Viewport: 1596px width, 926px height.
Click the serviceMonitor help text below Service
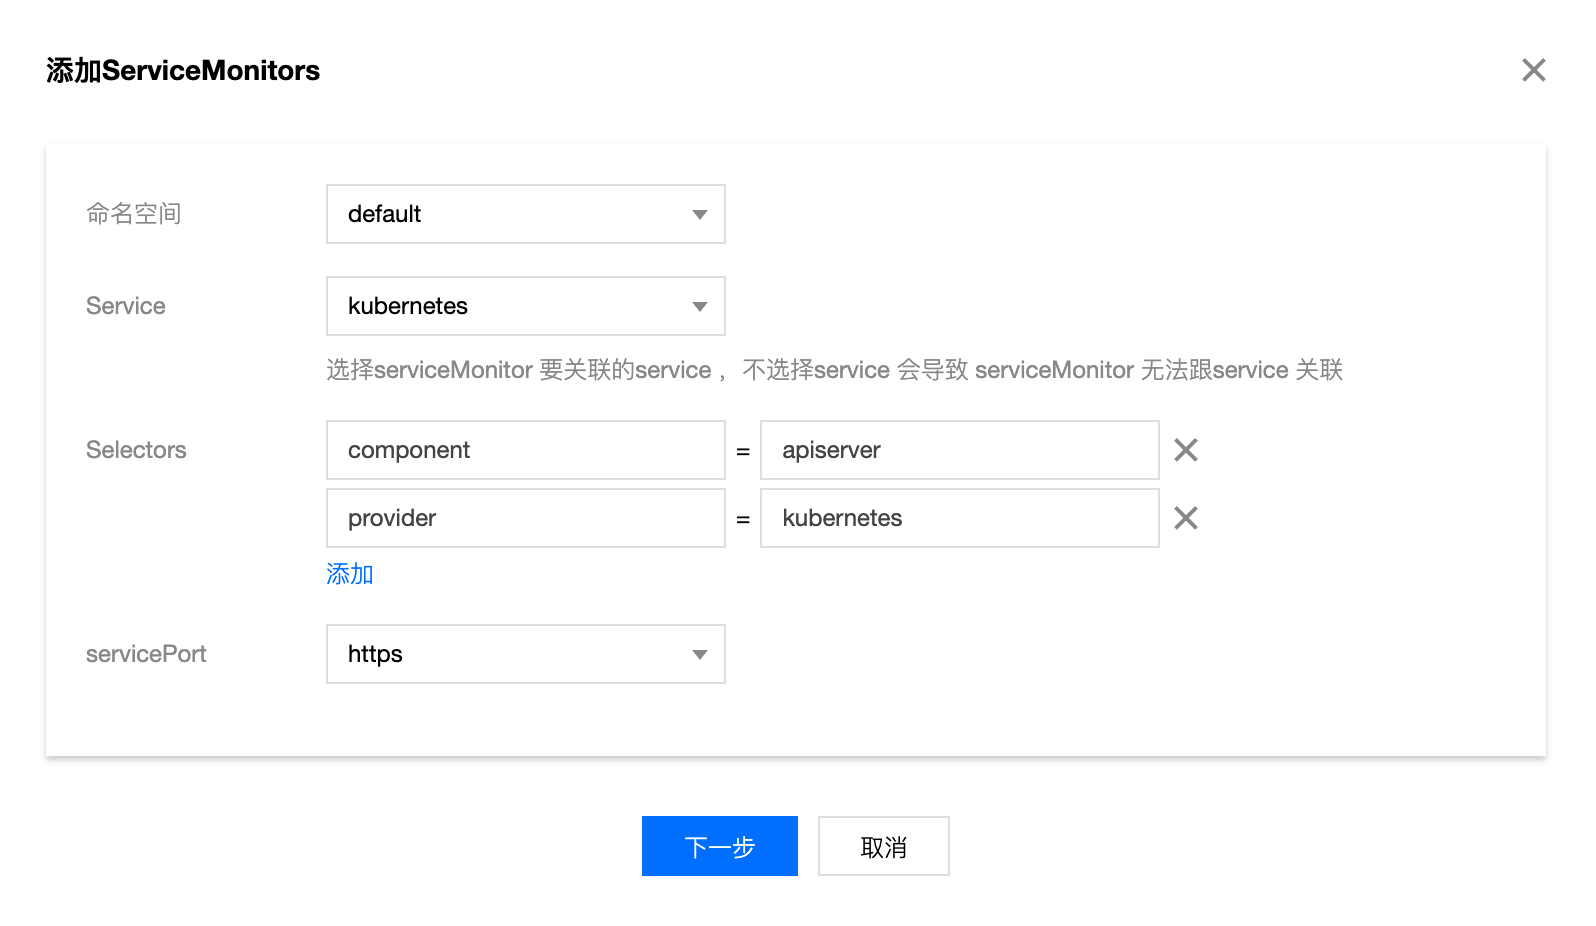coord(834,370)
